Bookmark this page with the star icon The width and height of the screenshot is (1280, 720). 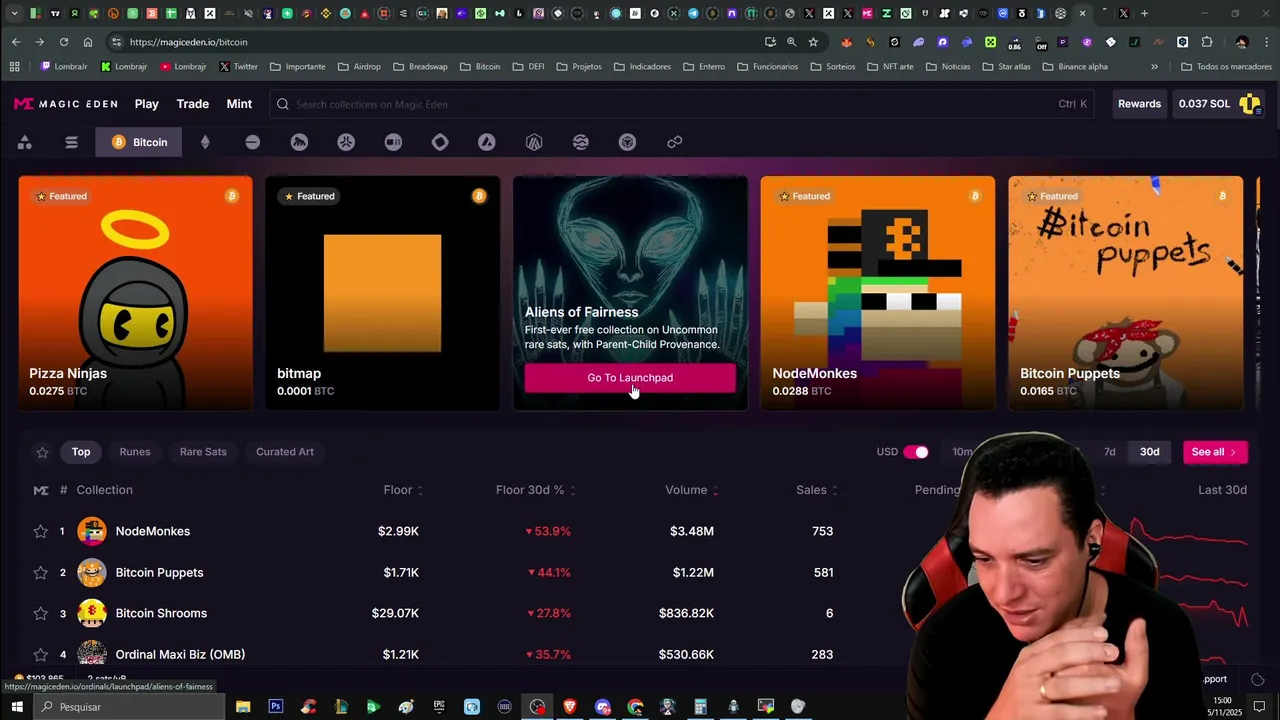click(813, 42)
